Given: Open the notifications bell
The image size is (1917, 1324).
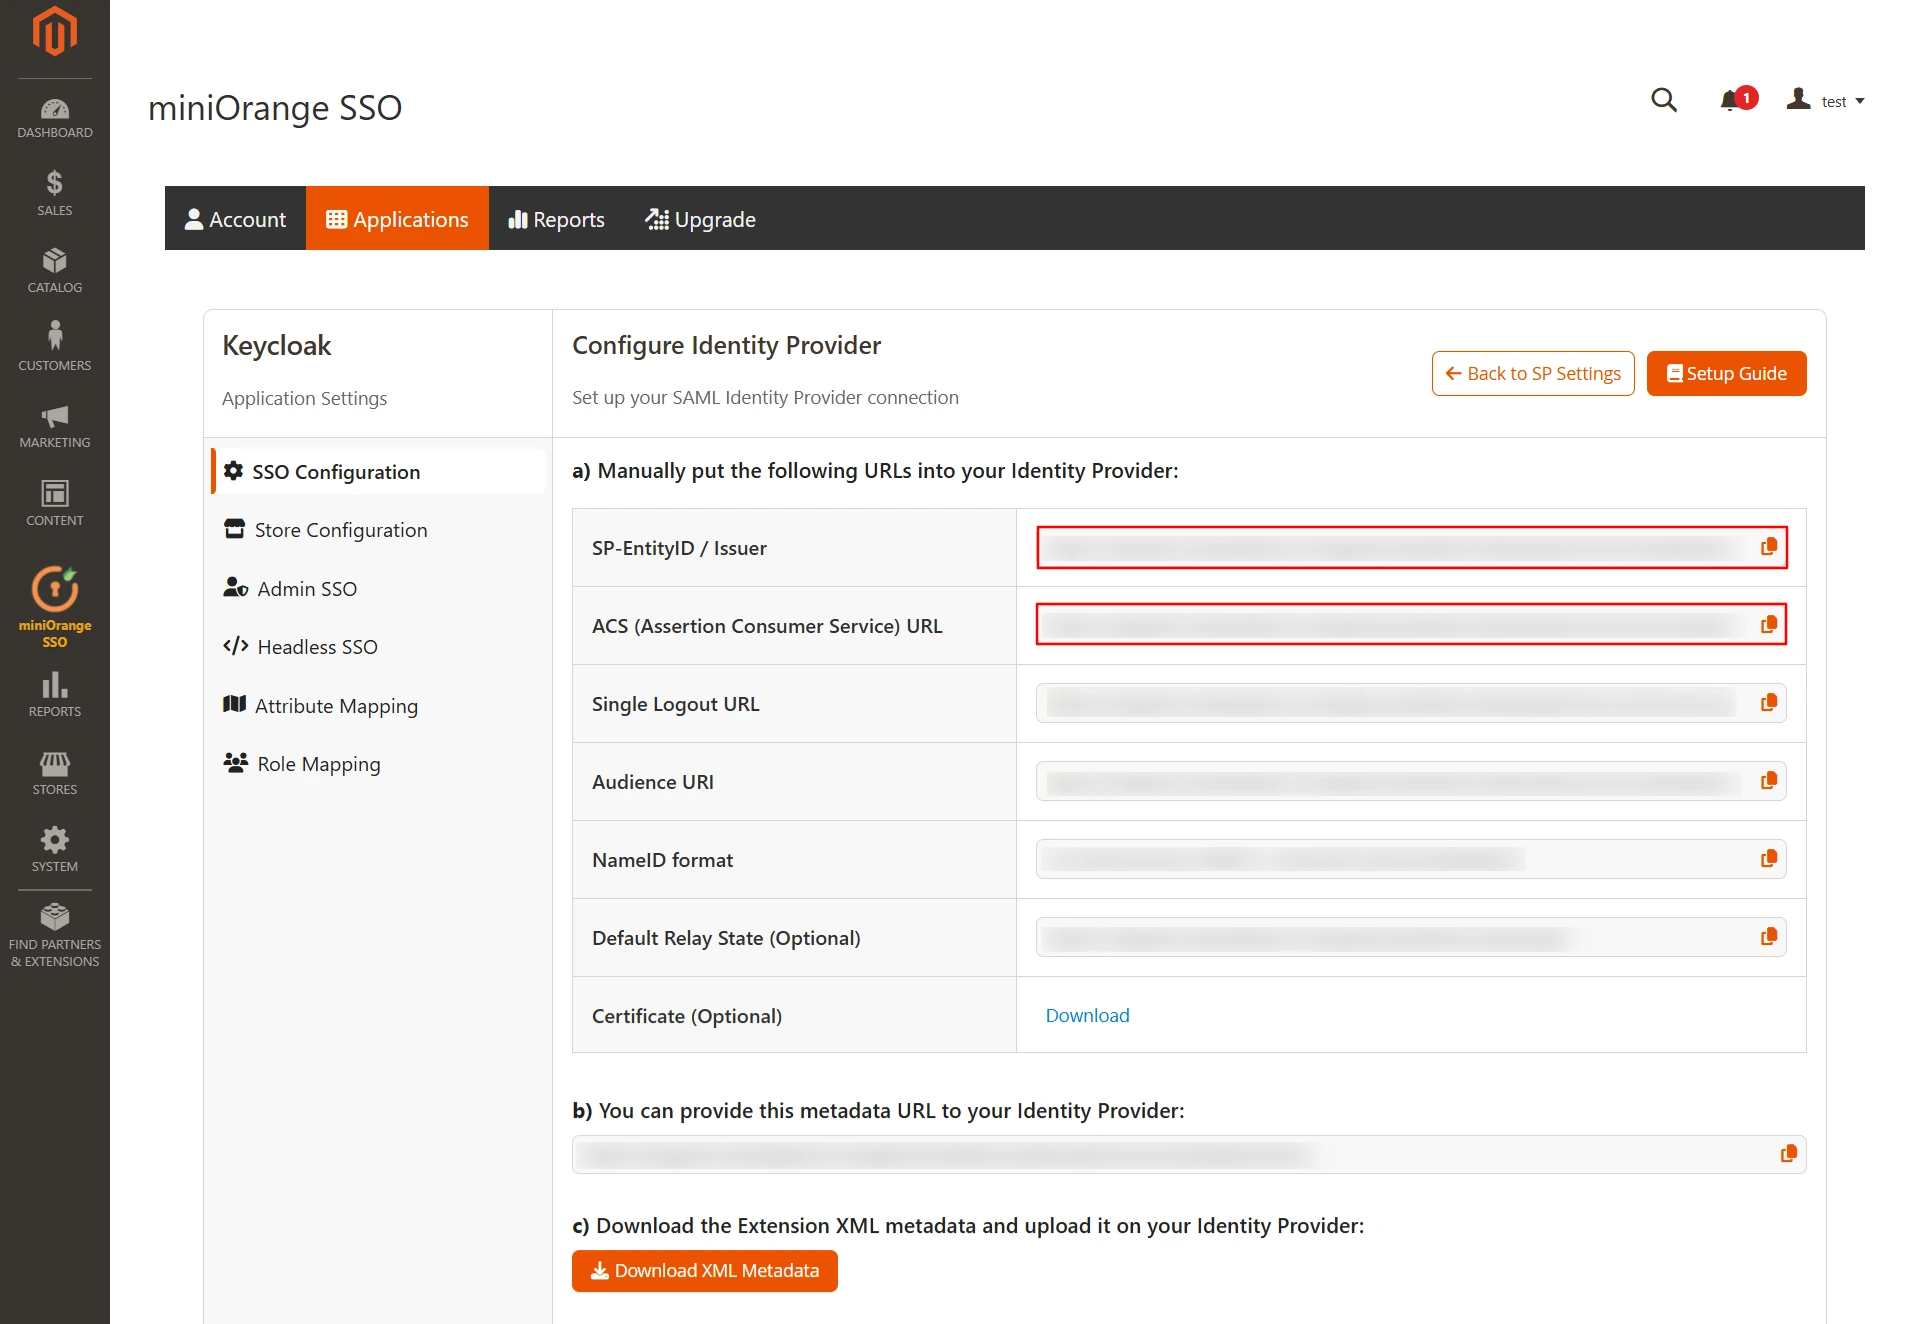Looking at the screenshot, I should [x=1731, y=100].
